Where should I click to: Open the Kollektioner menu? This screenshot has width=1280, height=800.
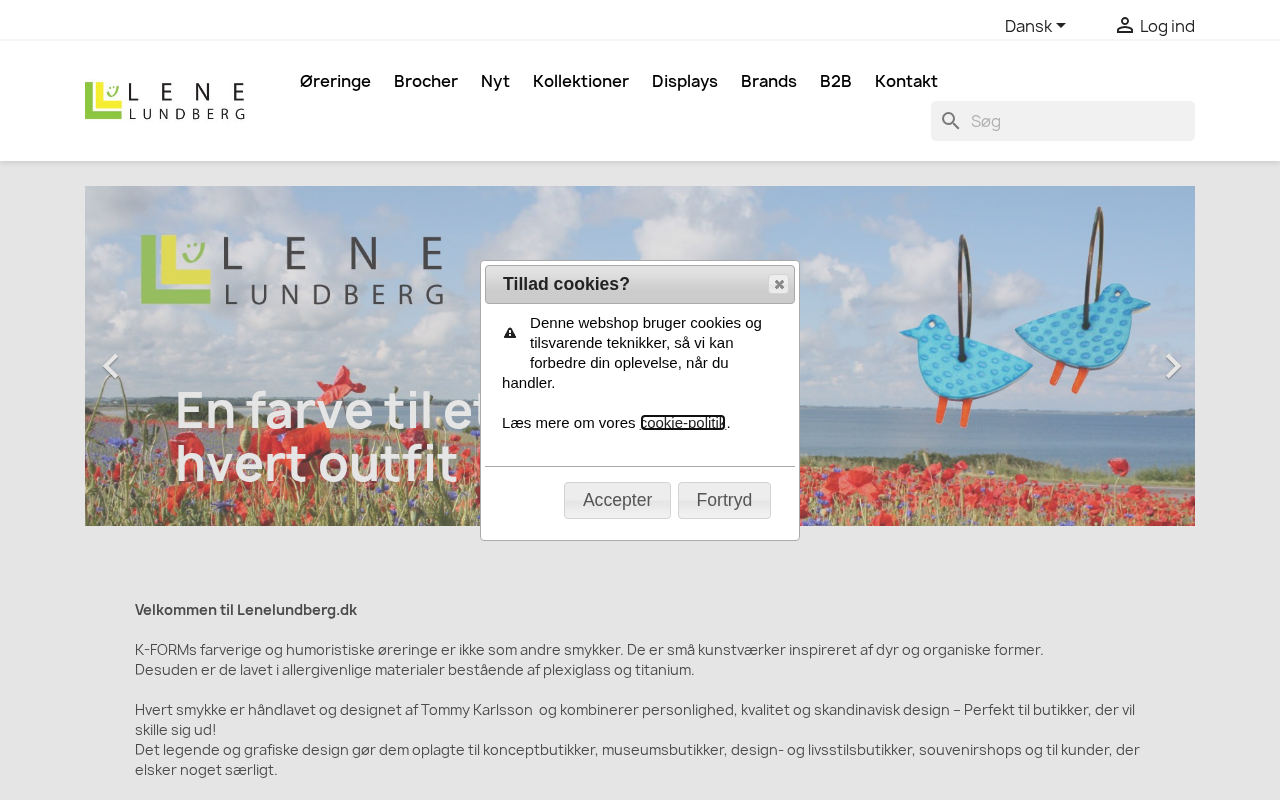click(x=581, y=81)
